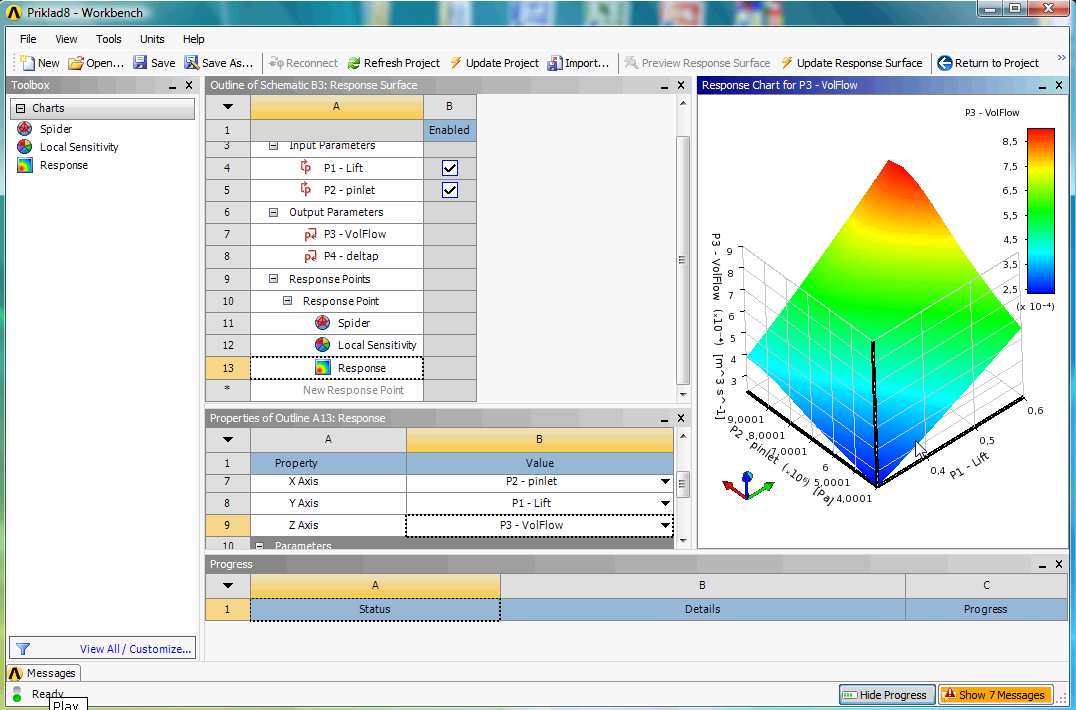Select the Details column header in Progress
The height and width of the screenshot is (710, 1076).
pyautogui.click(x=703, y=609)
